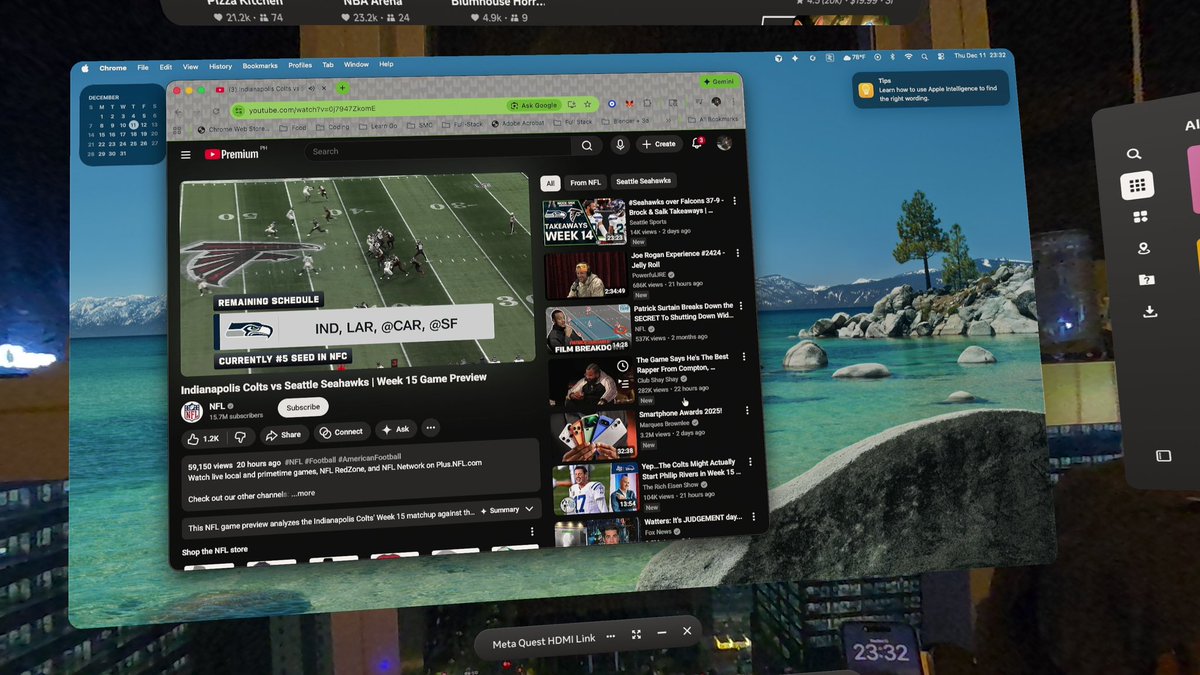Click the YouTube search magnifier button

pyautogui.click(x=587, y=146)
